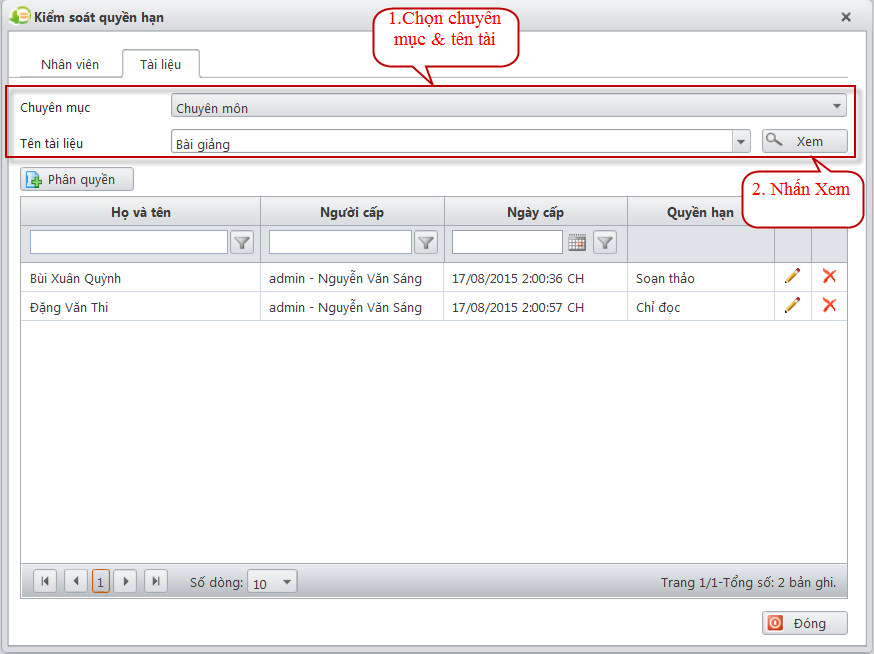Viewport: 874px width, 654px height.
Task: Select the Chỉ đọc permission cell
Action: pos(701,307)
